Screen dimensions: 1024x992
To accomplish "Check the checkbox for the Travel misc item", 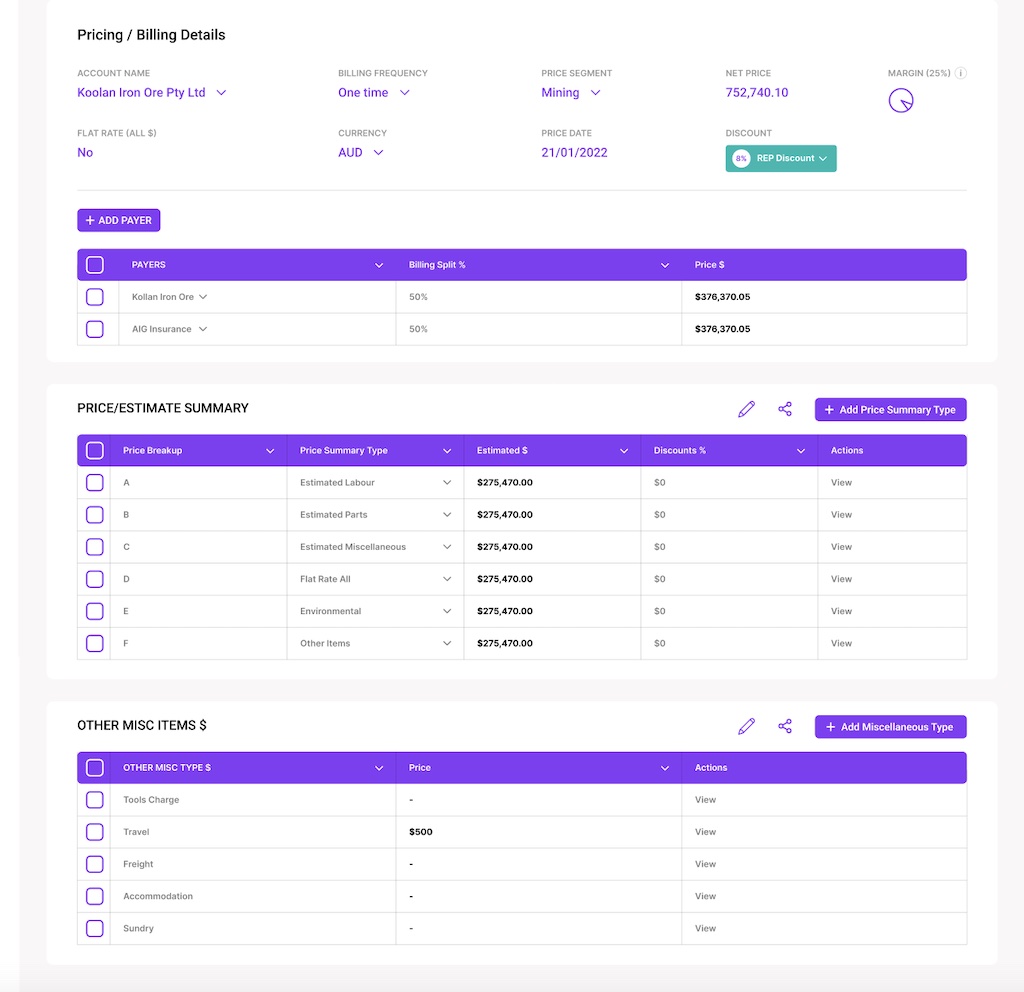I will 94,831.
